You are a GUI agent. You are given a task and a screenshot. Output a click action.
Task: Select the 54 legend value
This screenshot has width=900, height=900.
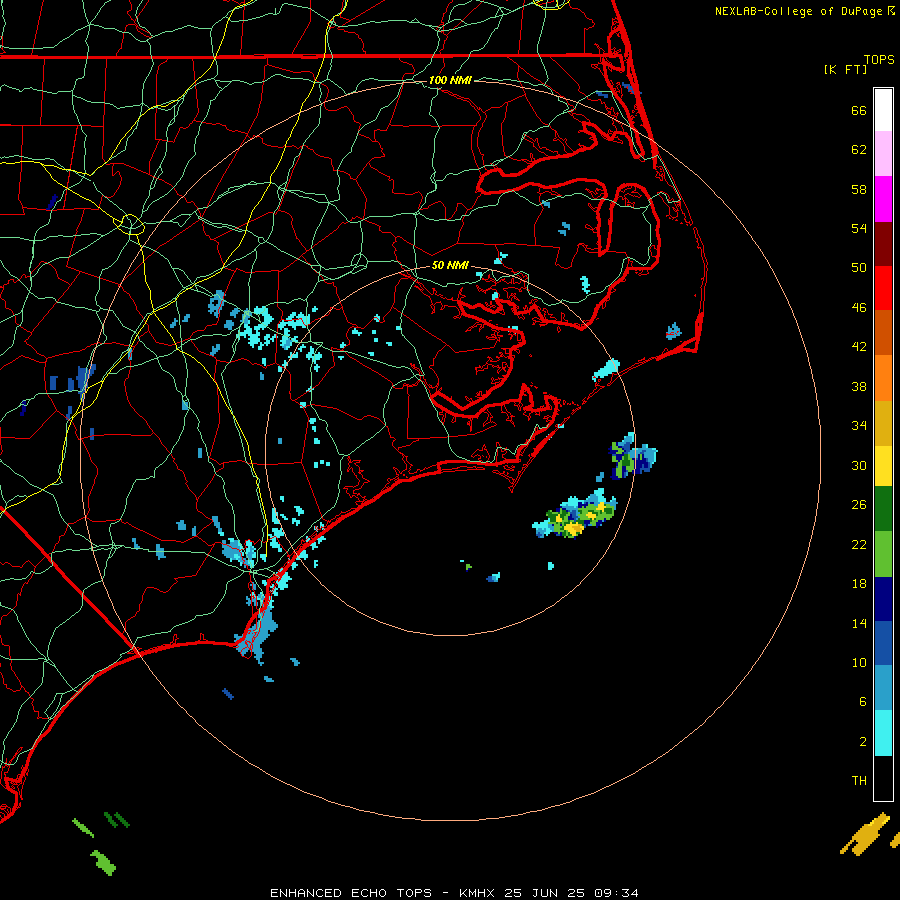(859, 228)
